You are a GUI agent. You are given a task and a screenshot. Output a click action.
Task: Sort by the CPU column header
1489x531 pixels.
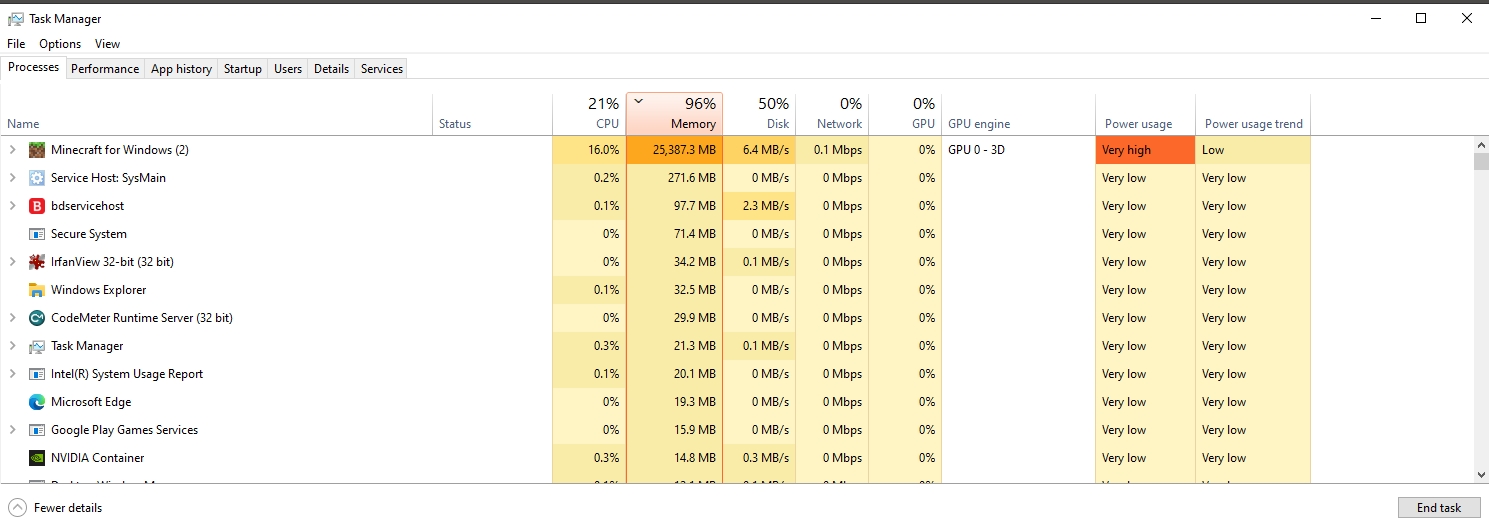(x=589, y=114)
